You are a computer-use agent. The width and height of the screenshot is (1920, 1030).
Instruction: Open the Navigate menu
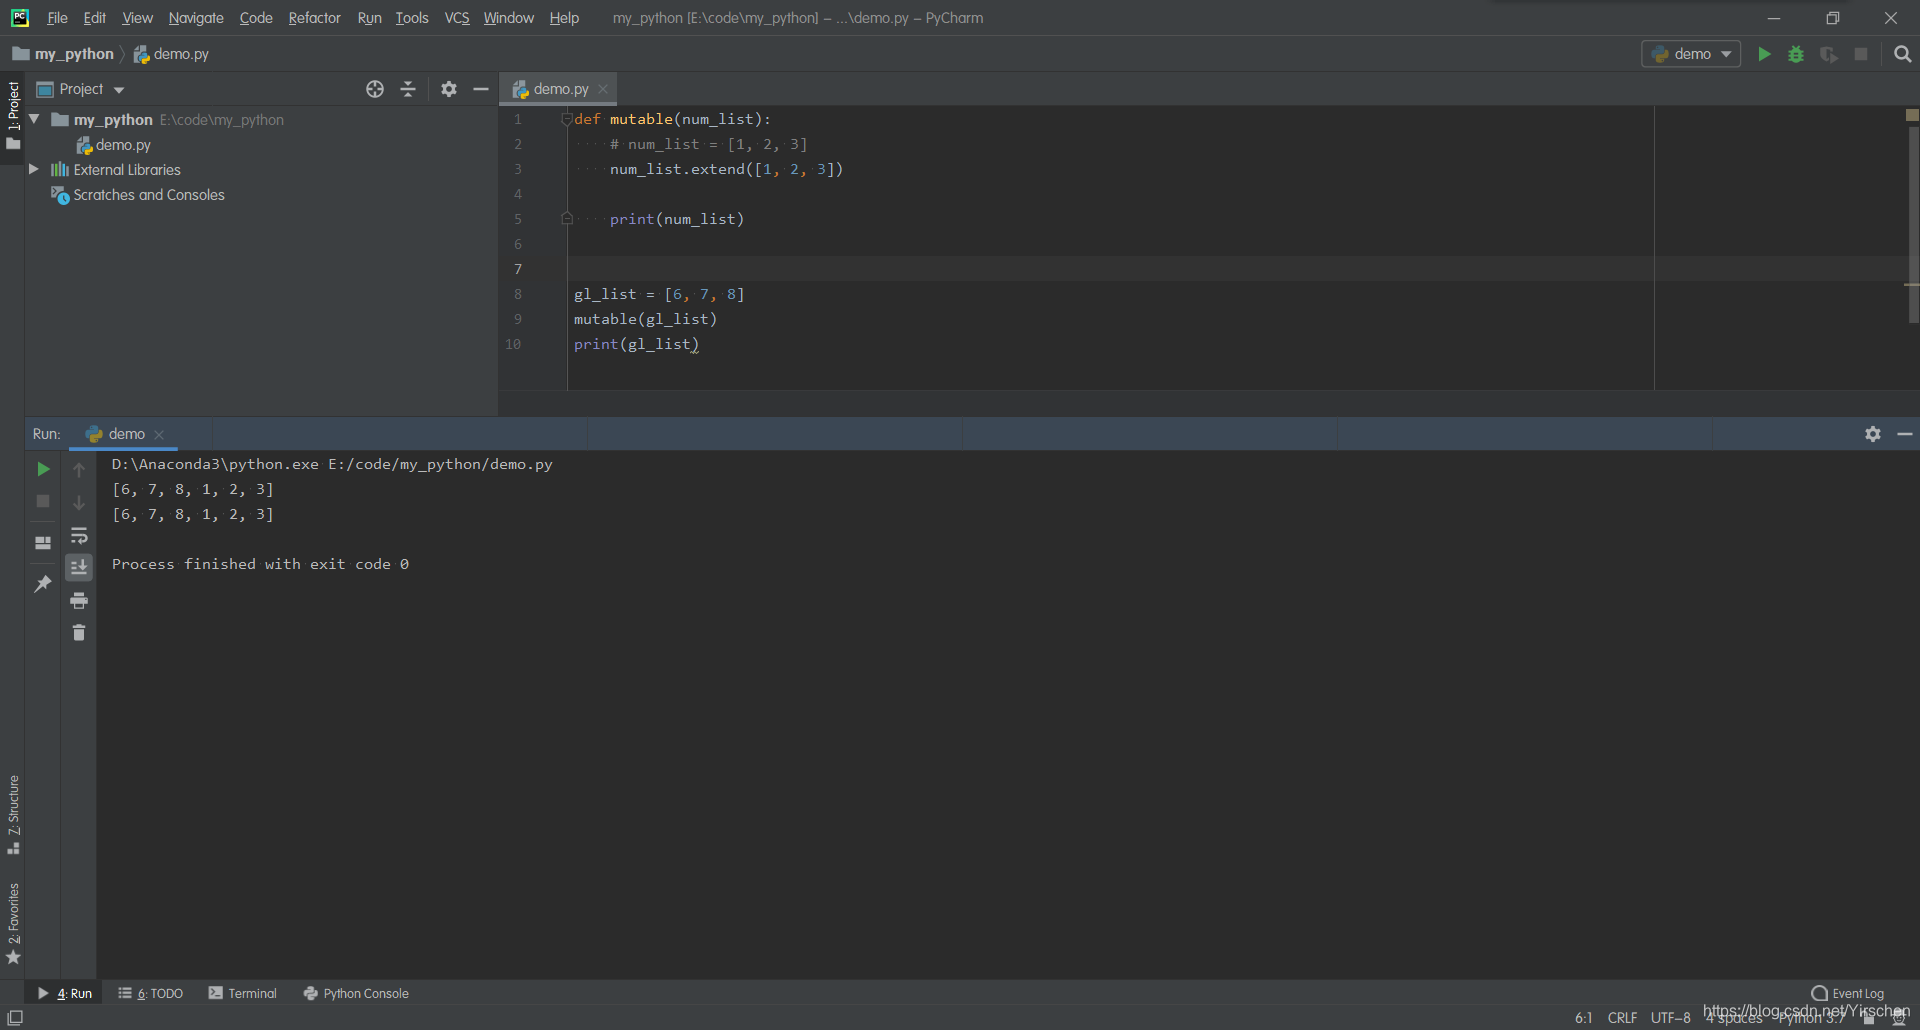click(x=196, y=18)
